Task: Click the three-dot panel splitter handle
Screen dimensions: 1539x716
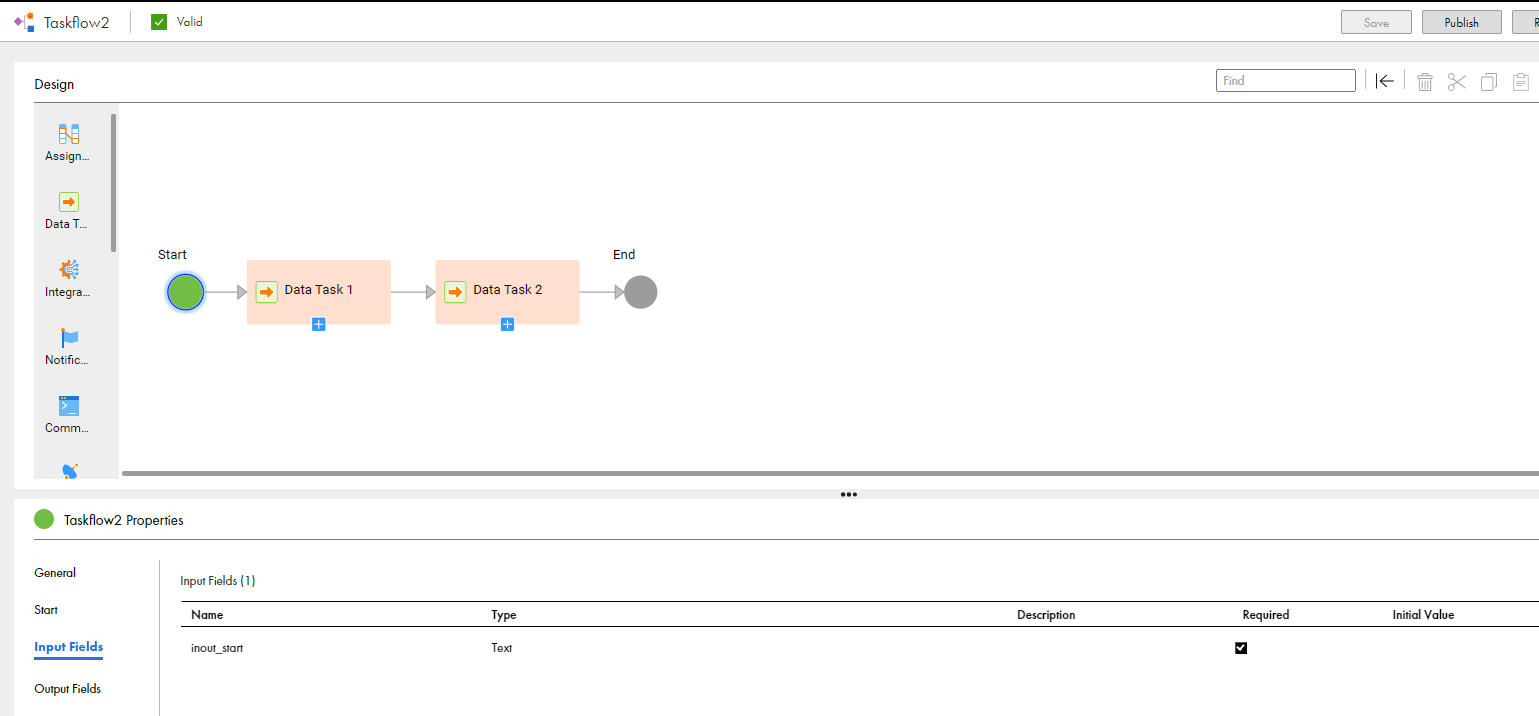Action: coord(849,494)
